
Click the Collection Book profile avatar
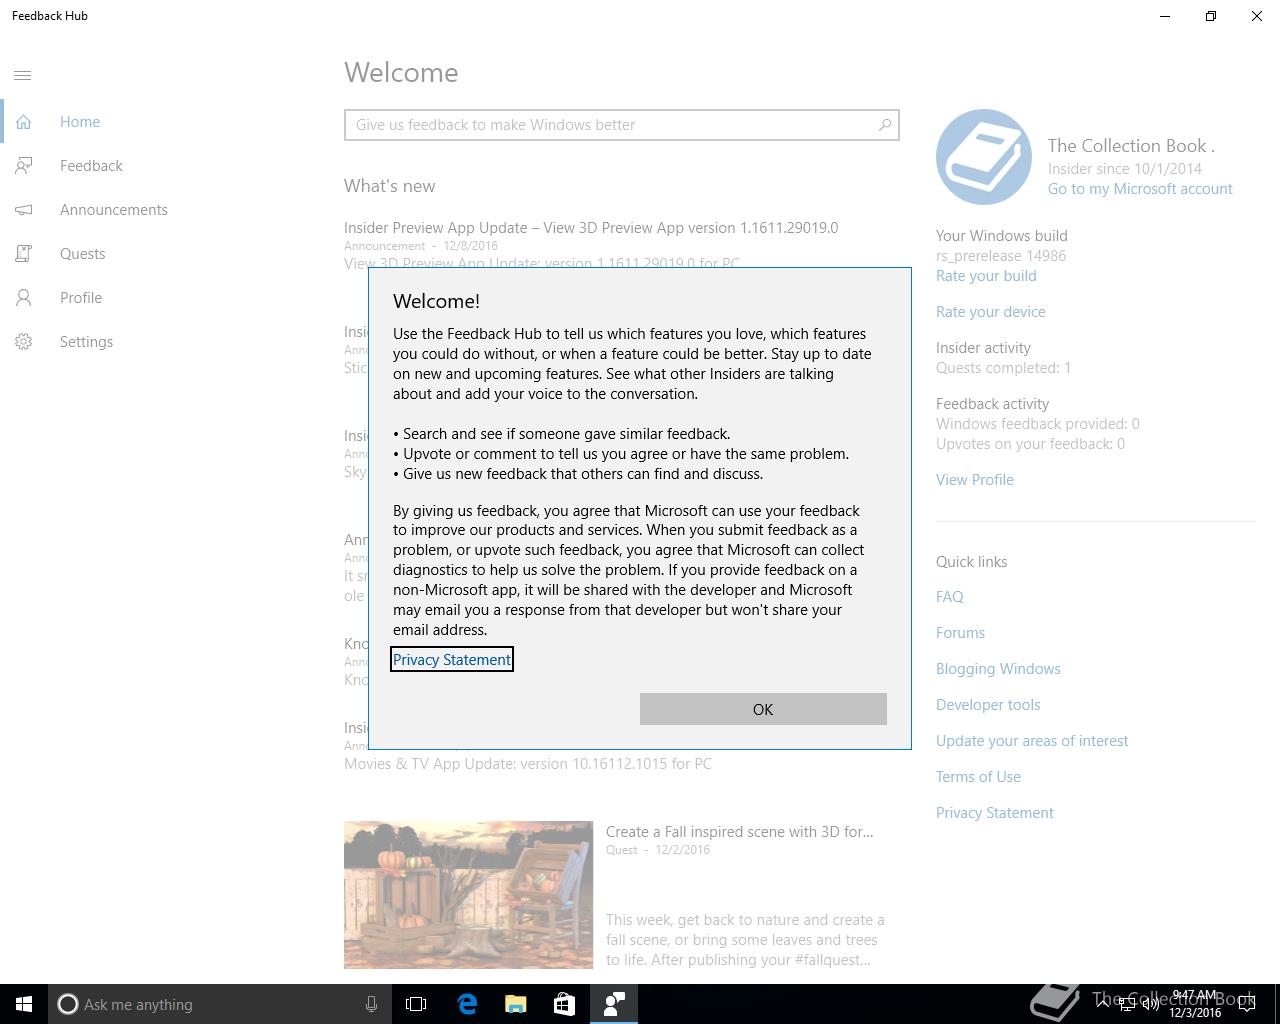point(983,157)
